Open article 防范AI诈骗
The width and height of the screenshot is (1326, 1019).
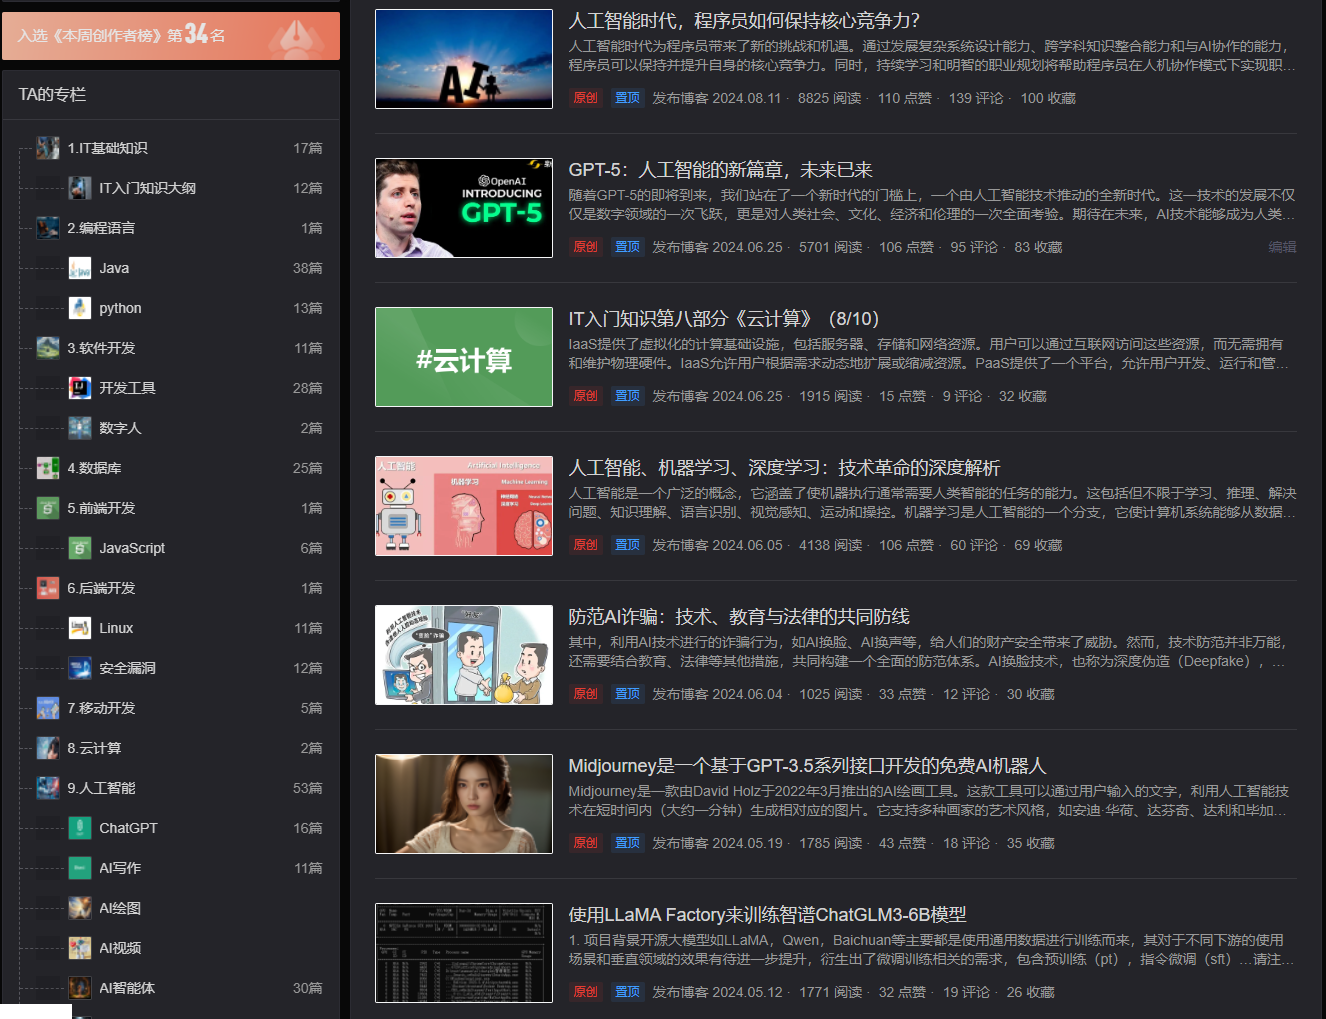(739, 617)
